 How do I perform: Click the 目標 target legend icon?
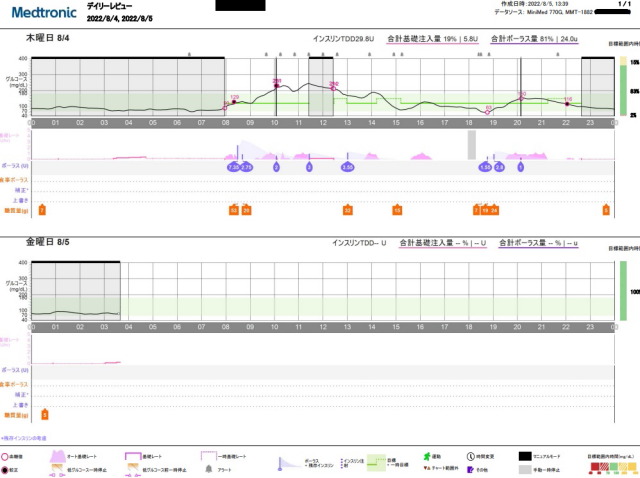pos(376,463)
